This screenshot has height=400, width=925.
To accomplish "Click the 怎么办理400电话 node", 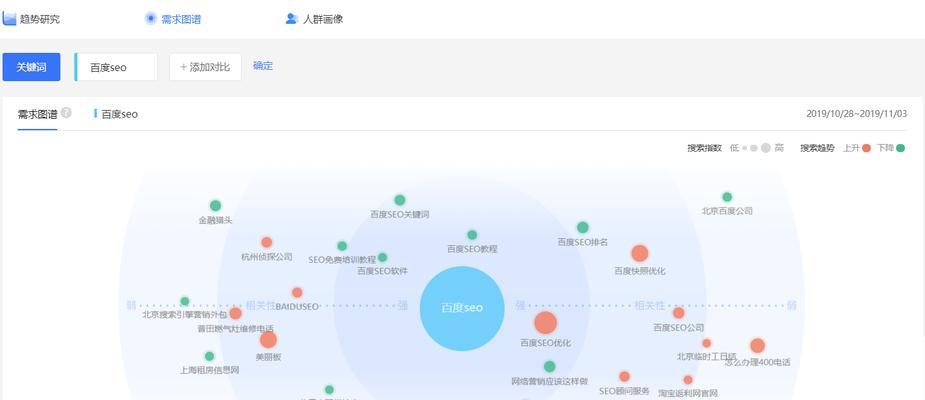I will click(757, 346).
